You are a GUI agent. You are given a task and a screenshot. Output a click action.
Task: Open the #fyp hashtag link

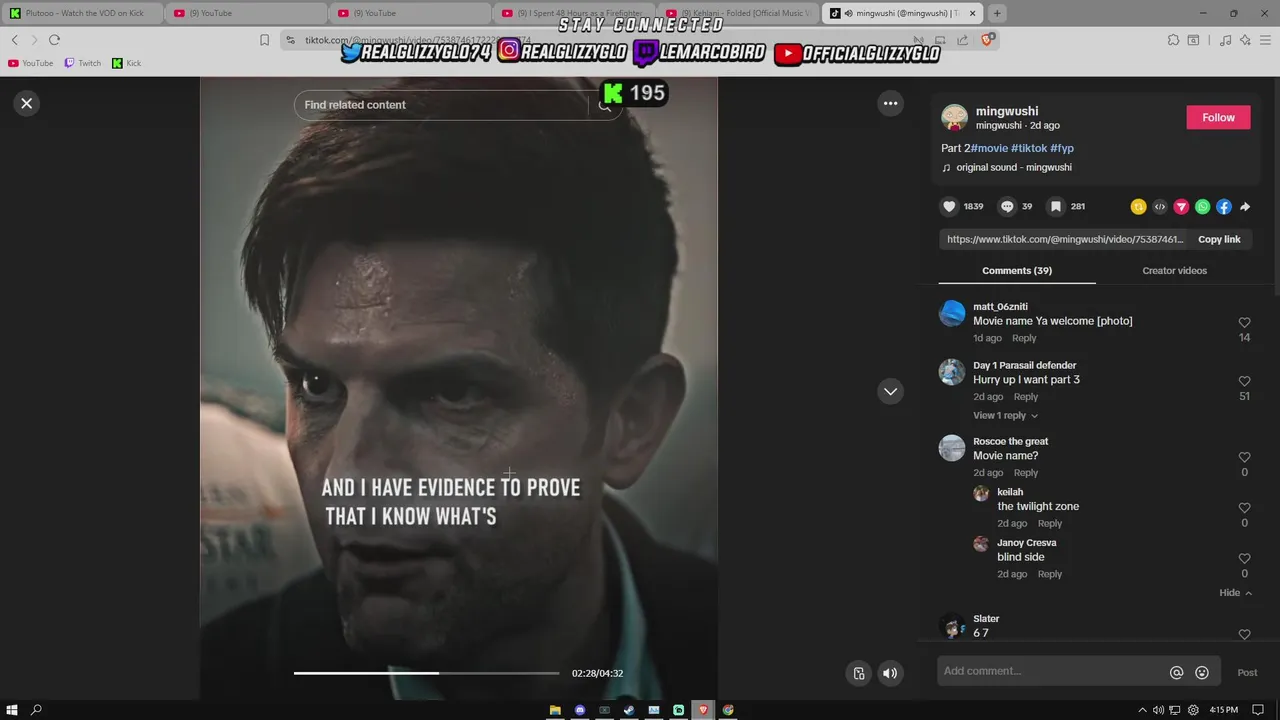coord(1062,148)
